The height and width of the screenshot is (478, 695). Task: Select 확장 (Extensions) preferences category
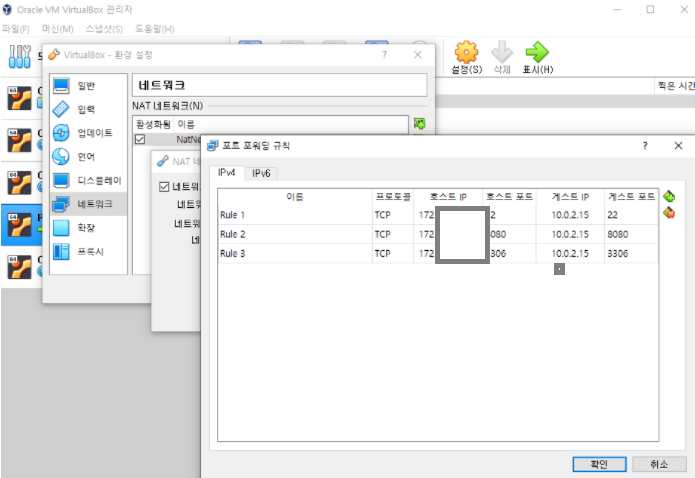coord(89,227)
